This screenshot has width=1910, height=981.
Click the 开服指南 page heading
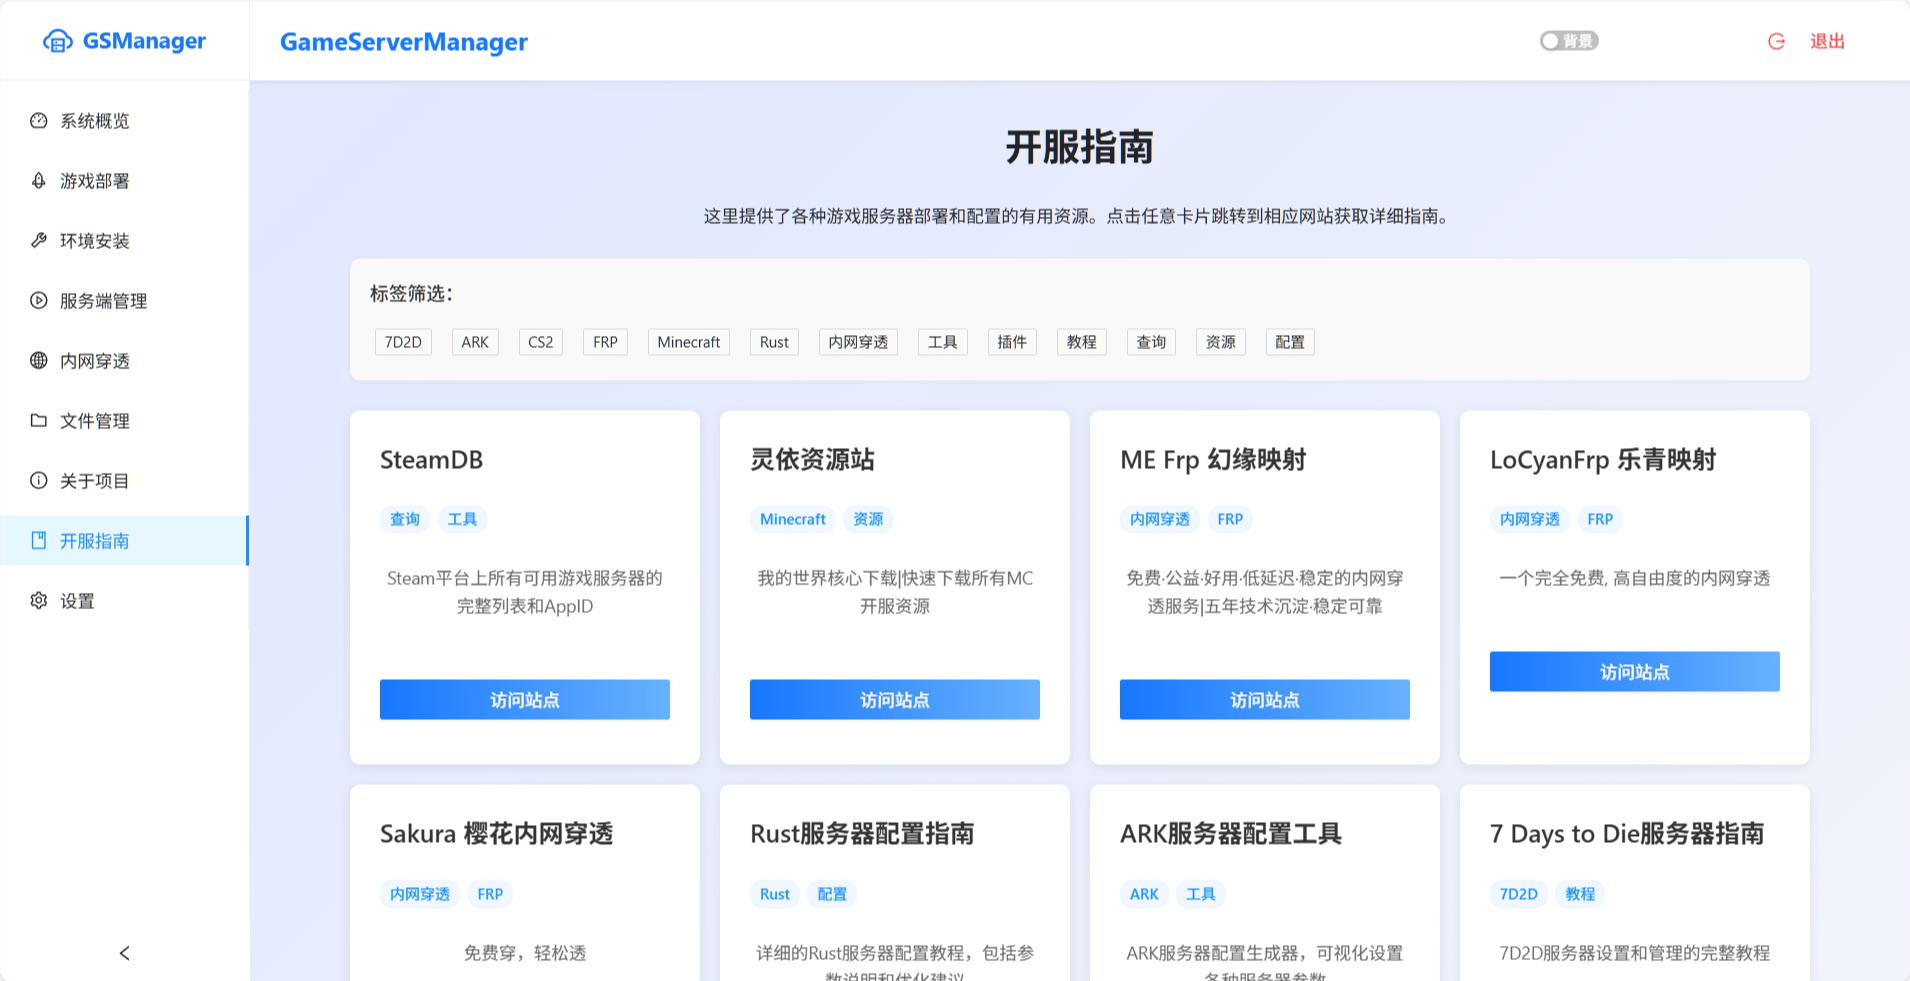(1080, 147)
